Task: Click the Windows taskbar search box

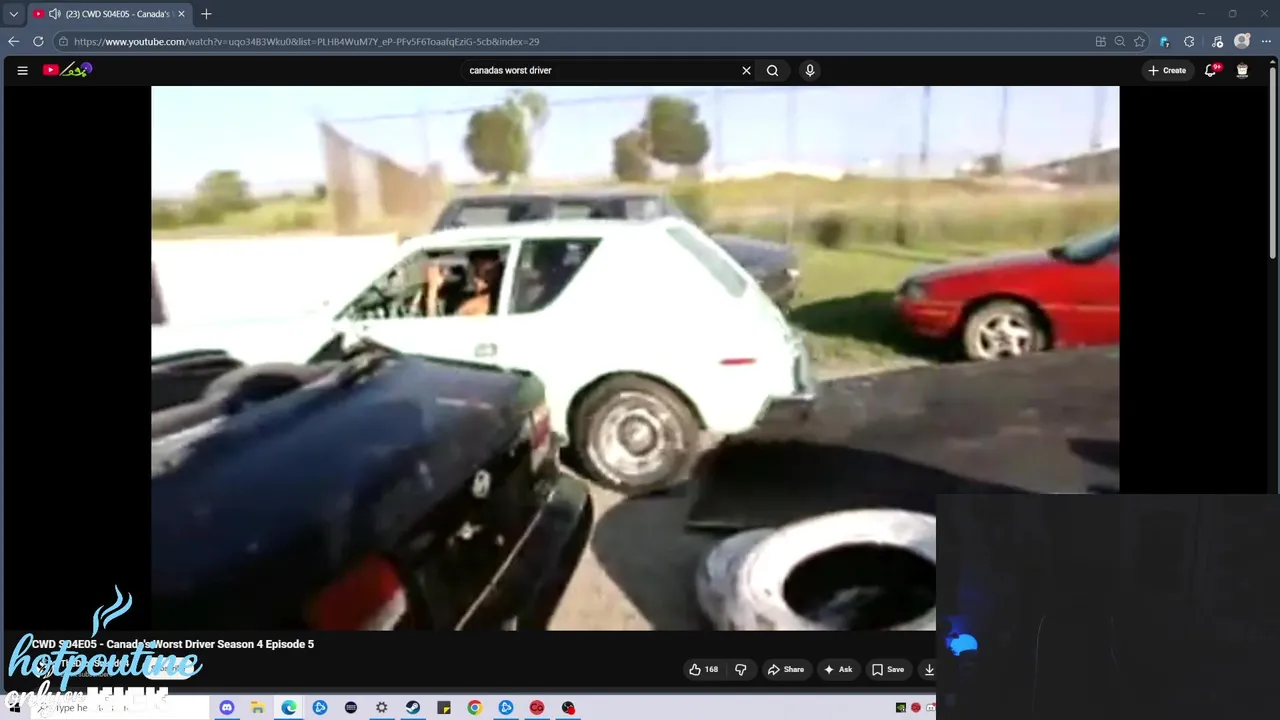Action: tap(120, 708)
